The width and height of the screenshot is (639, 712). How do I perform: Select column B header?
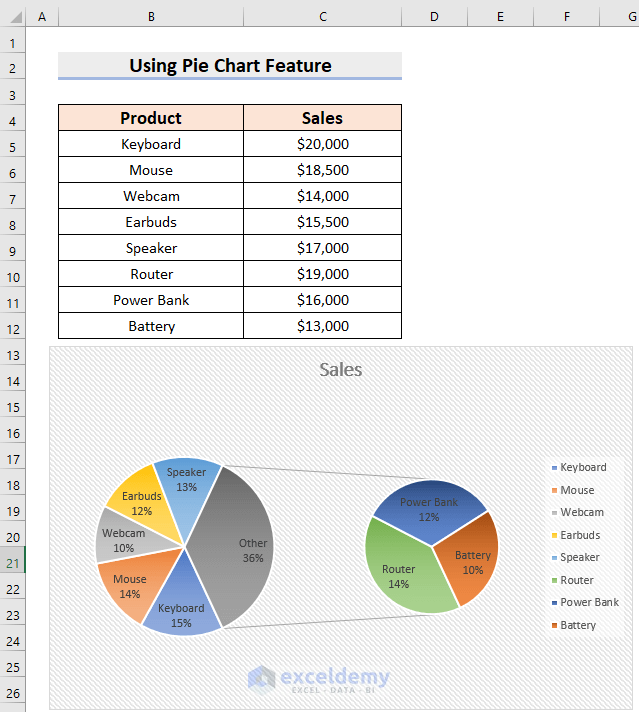tap(150, 17)
